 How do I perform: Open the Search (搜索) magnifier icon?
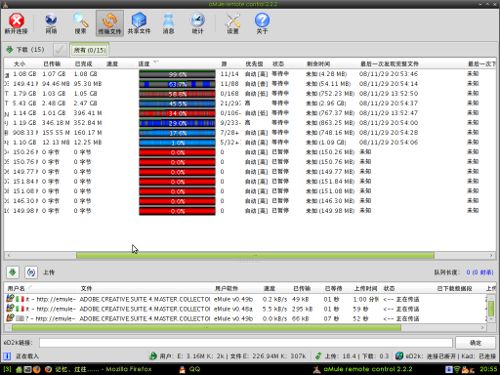(x=80, y=23)
